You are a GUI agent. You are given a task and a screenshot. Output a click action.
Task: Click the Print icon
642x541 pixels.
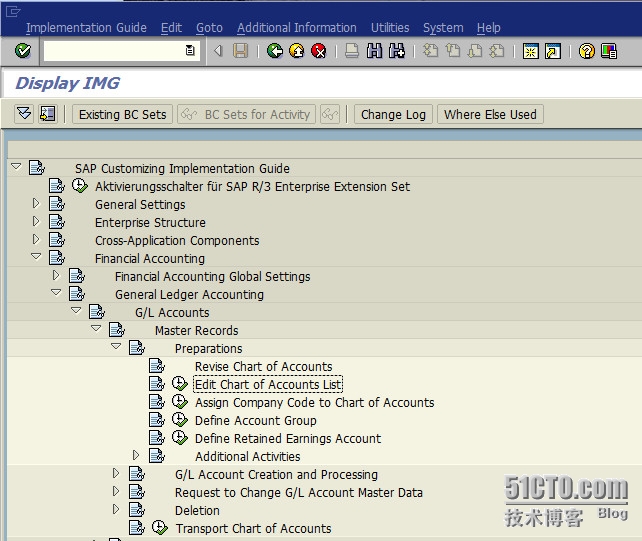pyautogui.click(x=352, y=51)
